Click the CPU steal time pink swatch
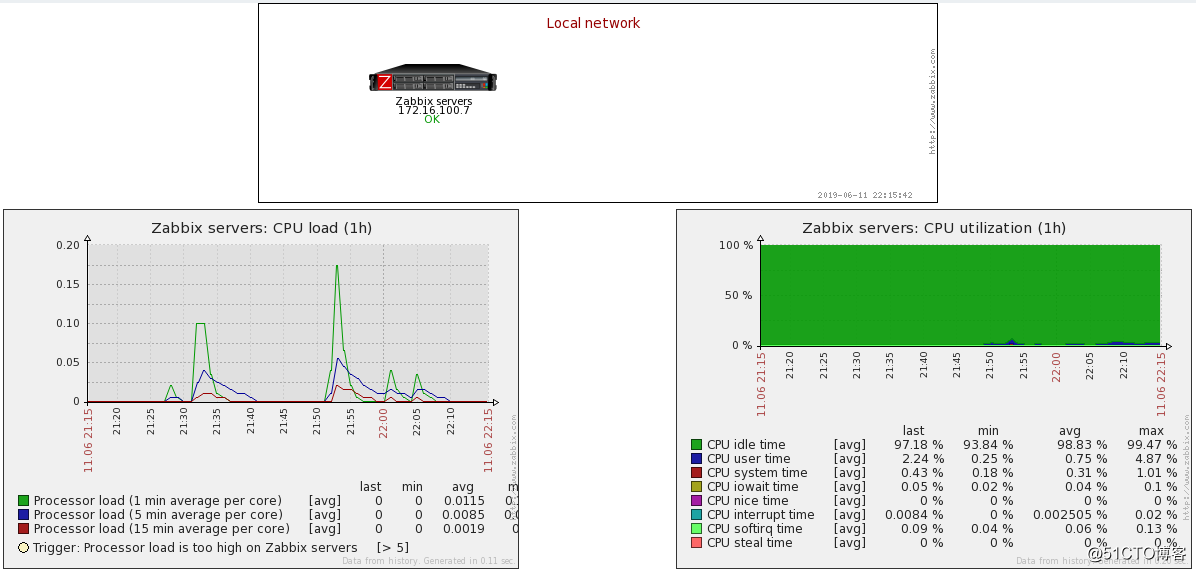The height and width of the screenshot is (572, 1196). coord(696,542)
